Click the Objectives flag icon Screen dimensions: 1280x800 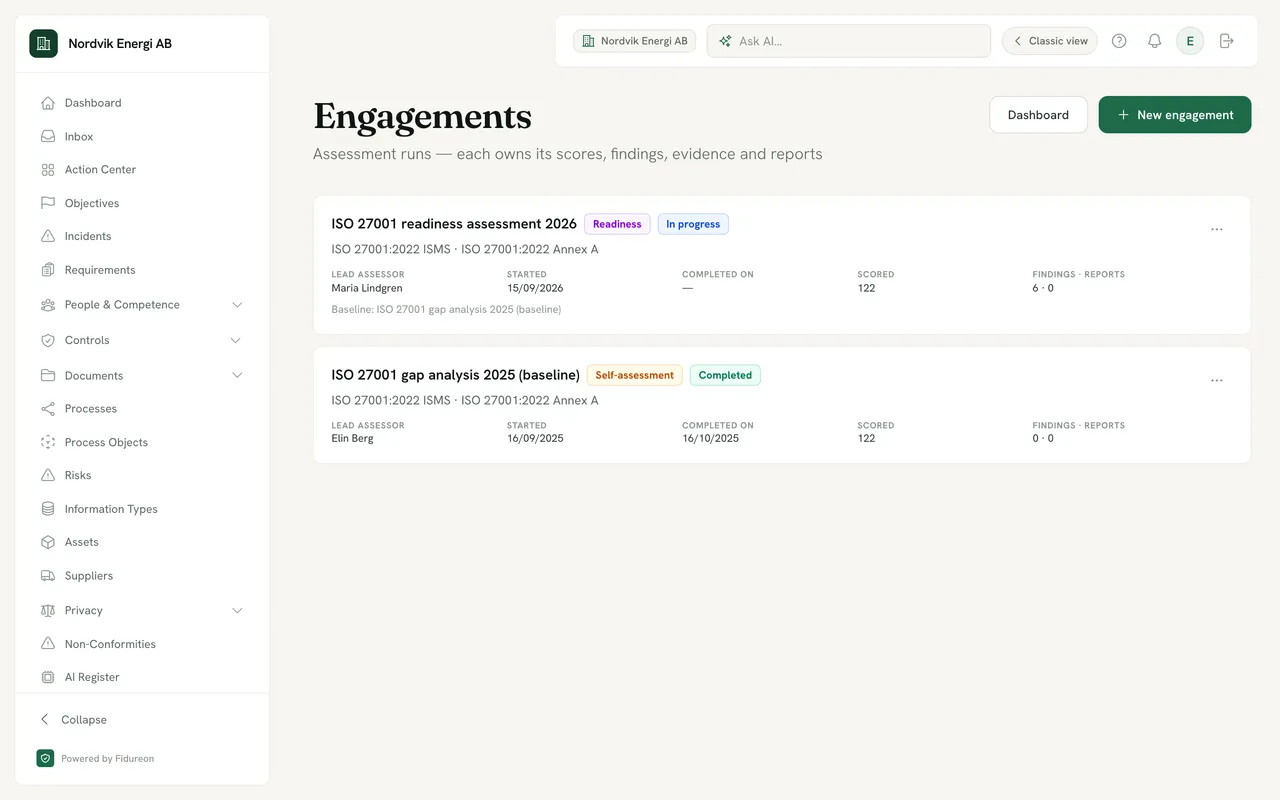pos(47,203)
